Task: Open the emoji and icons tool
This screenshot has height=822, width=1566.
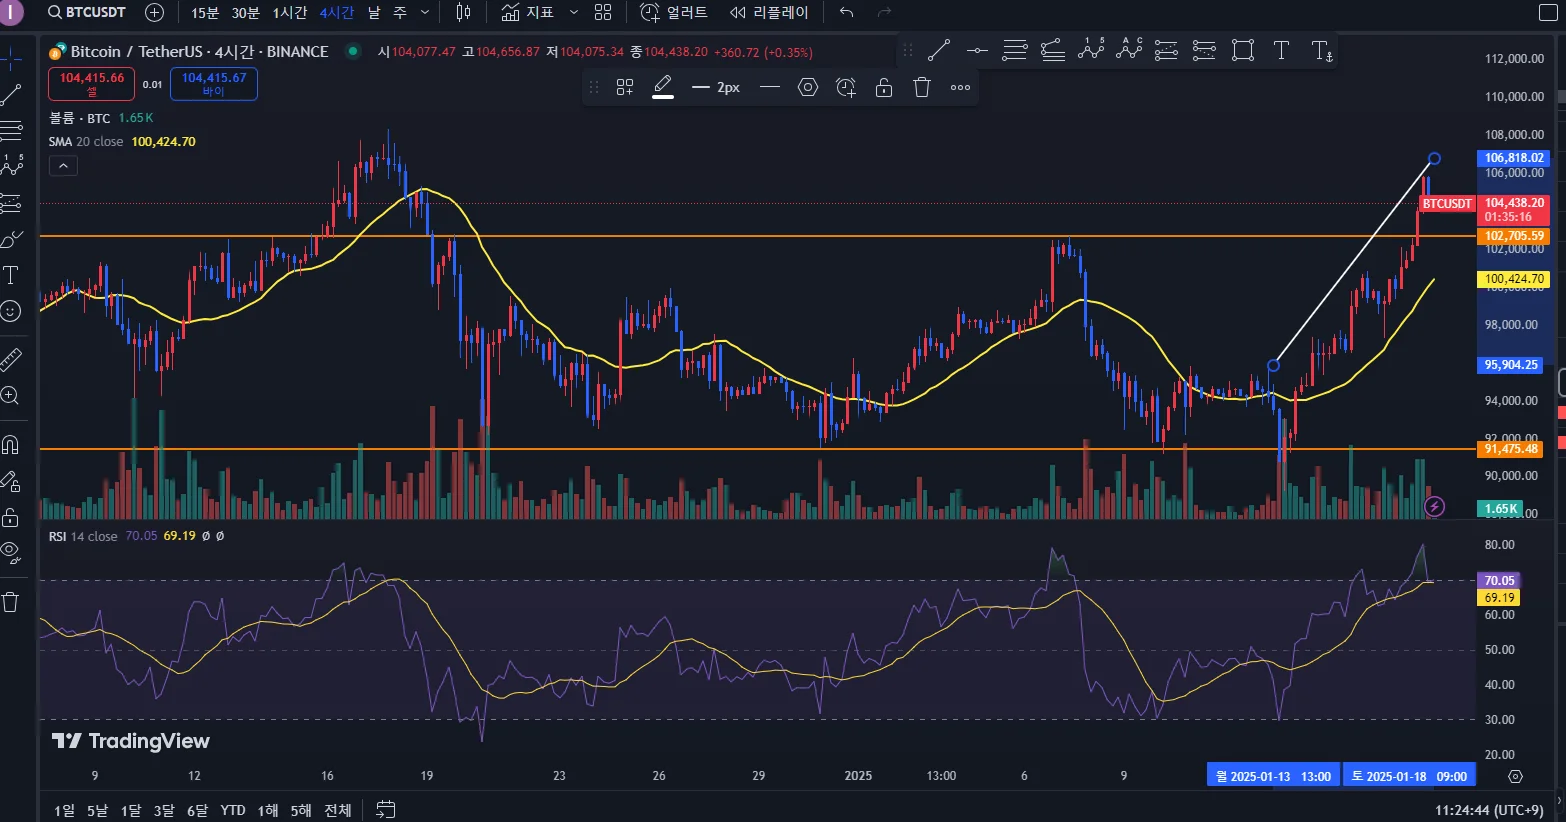Action: [11, 311]
